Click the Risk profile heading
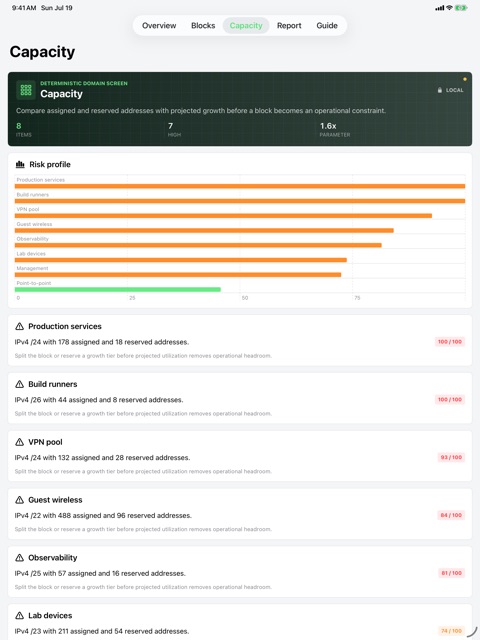 coord(50,164)
